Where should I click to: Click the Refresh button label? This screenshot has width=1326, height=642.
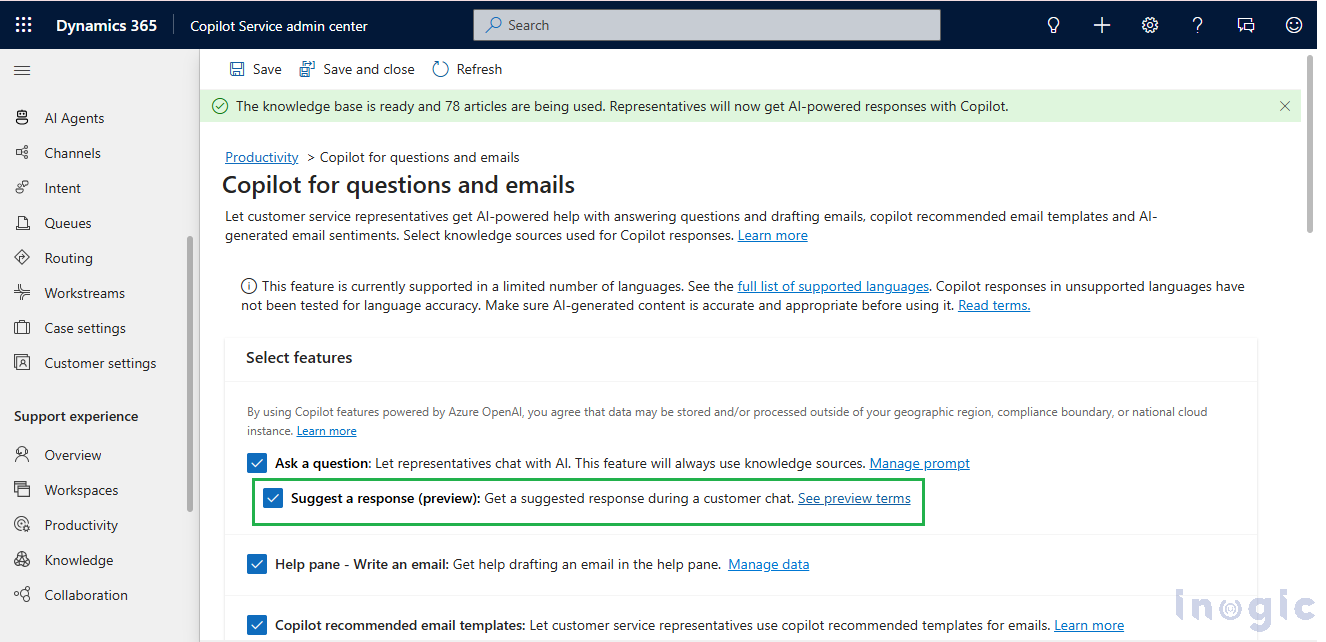point(479,69)
